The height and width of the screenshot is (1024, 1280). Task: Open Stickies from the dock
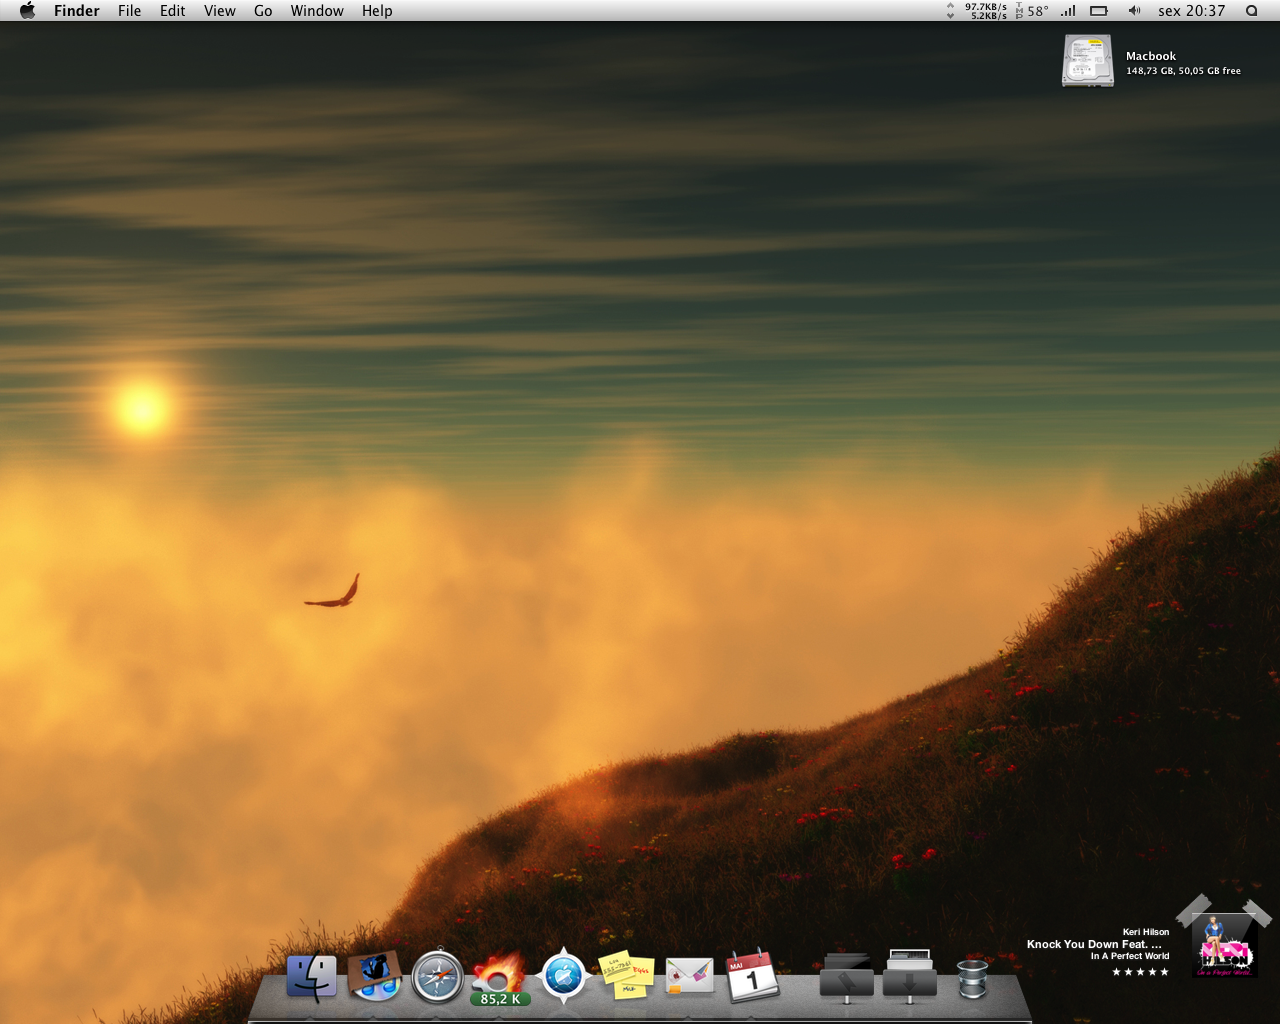pos(626,976)
